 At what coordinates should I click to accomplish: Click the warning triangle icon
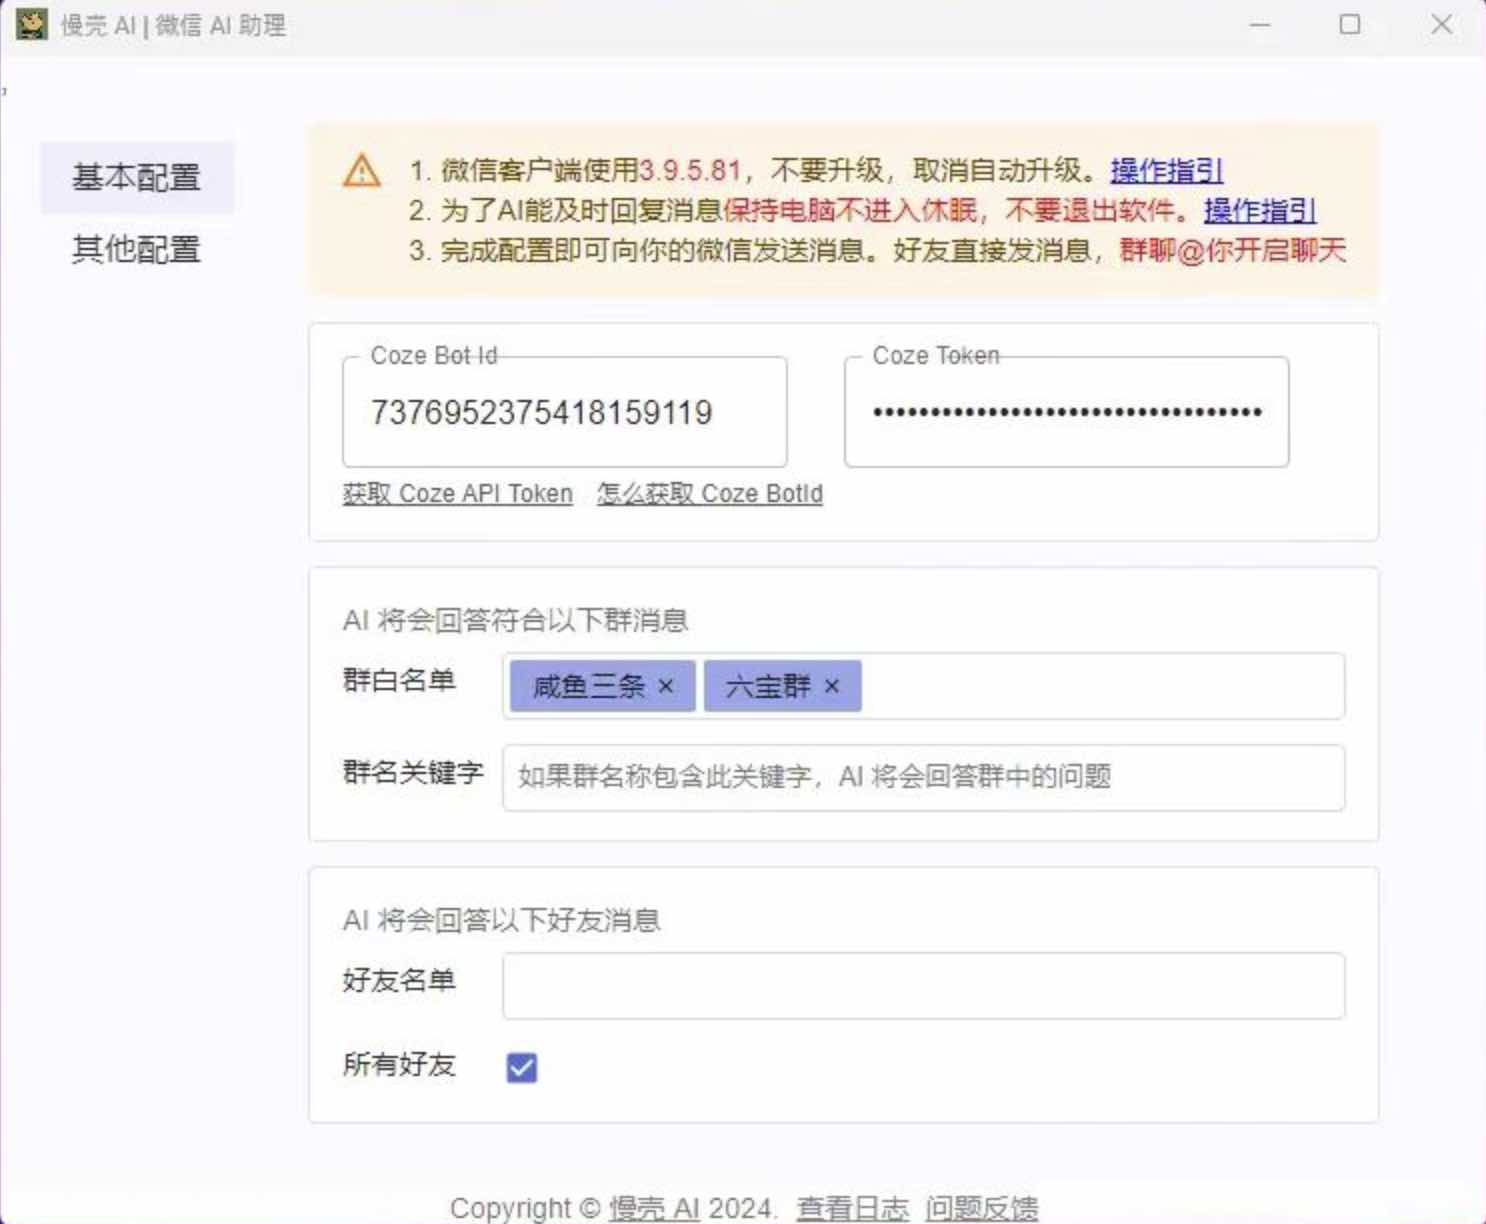click(x=361, y=171)
